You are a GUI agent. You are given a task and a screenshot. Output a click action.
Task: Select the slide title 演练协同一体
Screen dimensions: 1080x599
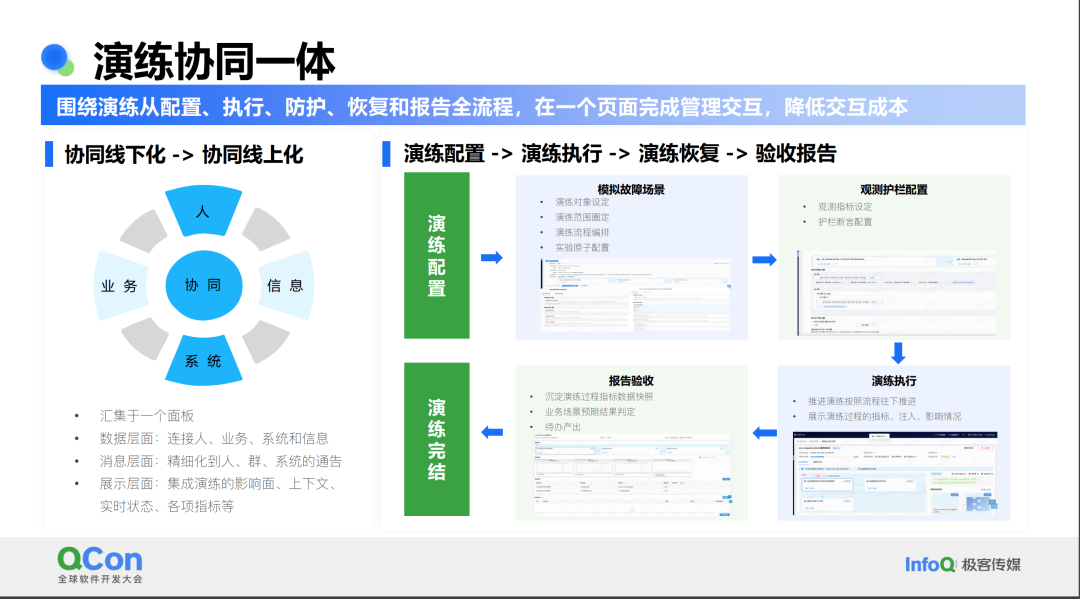click(214, 61)
